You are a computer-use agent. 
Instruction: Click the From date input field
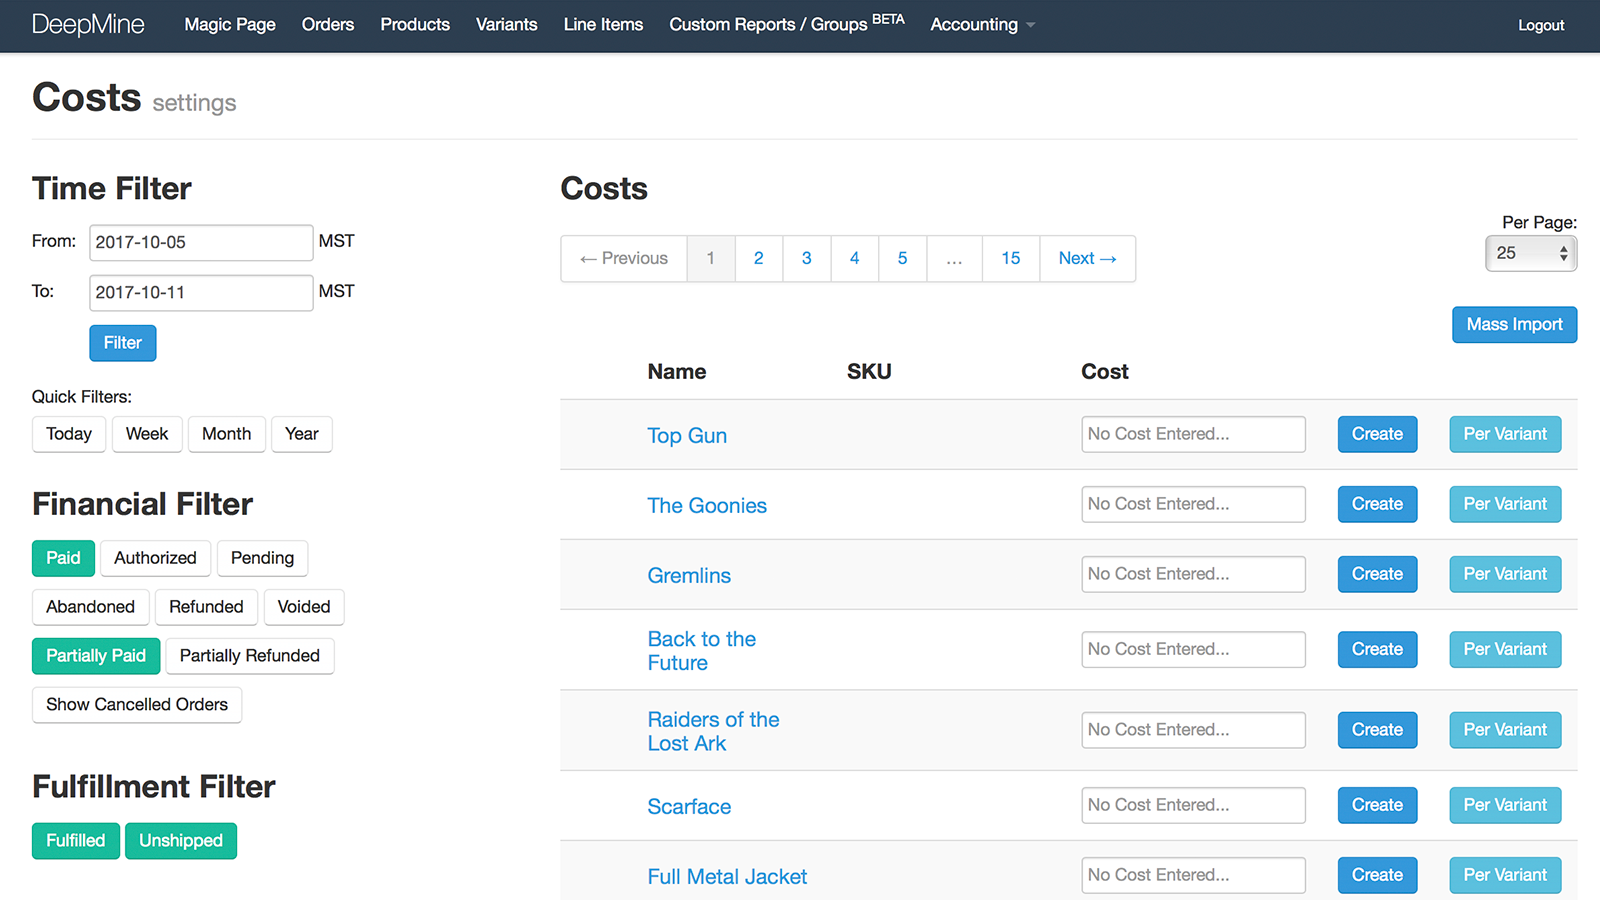pyautogui.click(x=200, y=242)
